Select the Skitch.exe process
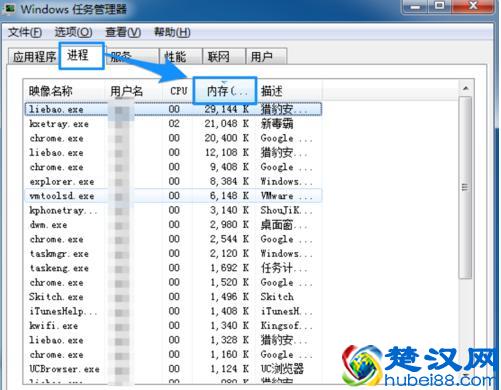The height and width of the screenshot is (390, 501). point(173,297)
